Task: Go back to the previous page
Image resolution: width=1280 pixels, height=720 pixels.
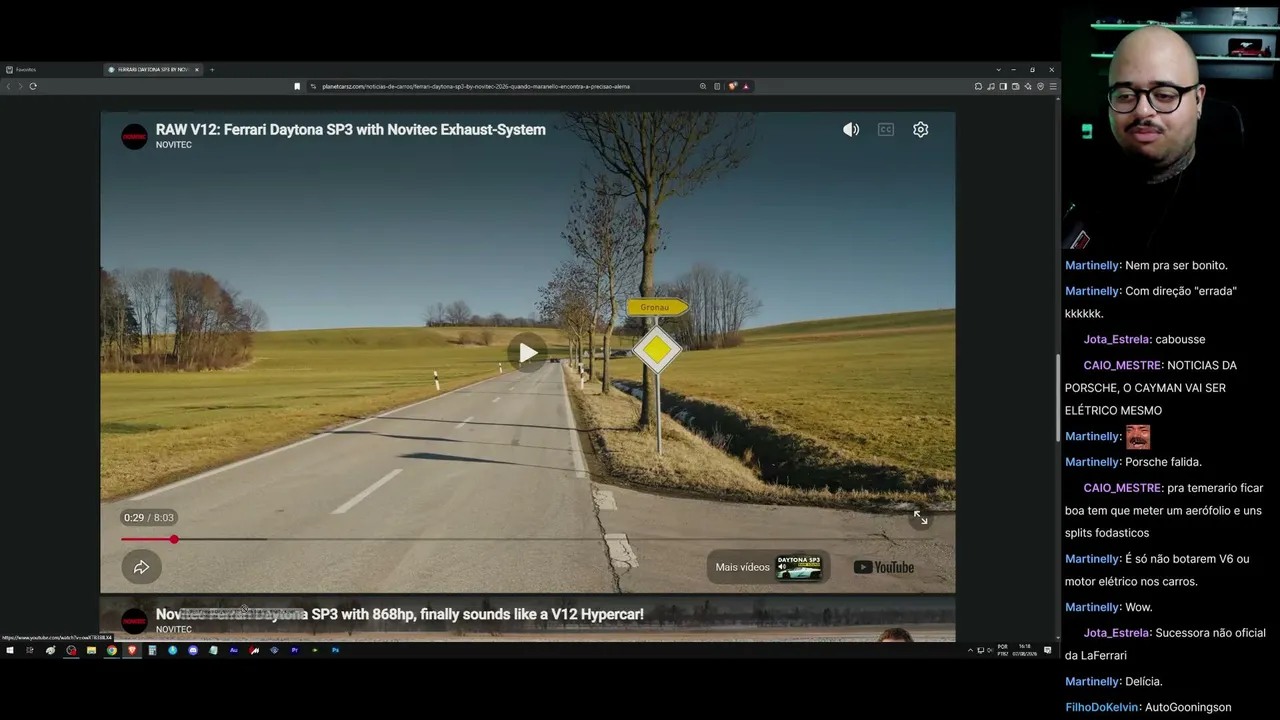Action: pos(8,86)
